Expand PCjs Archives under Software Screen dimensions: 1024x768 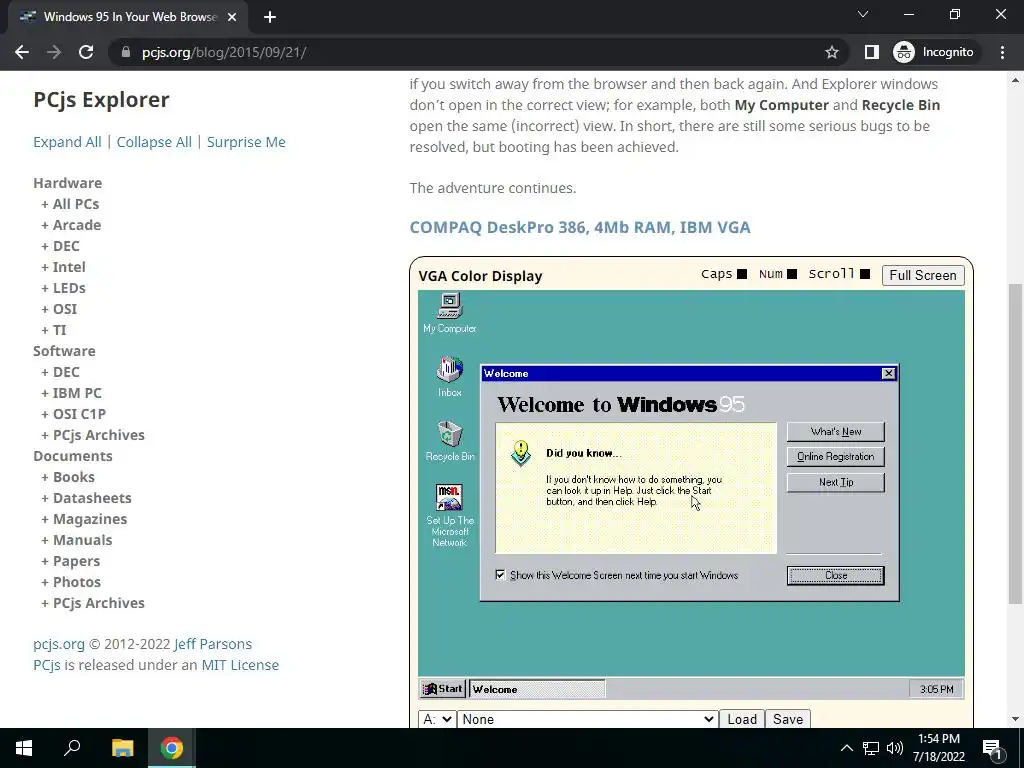coord(93,435)
